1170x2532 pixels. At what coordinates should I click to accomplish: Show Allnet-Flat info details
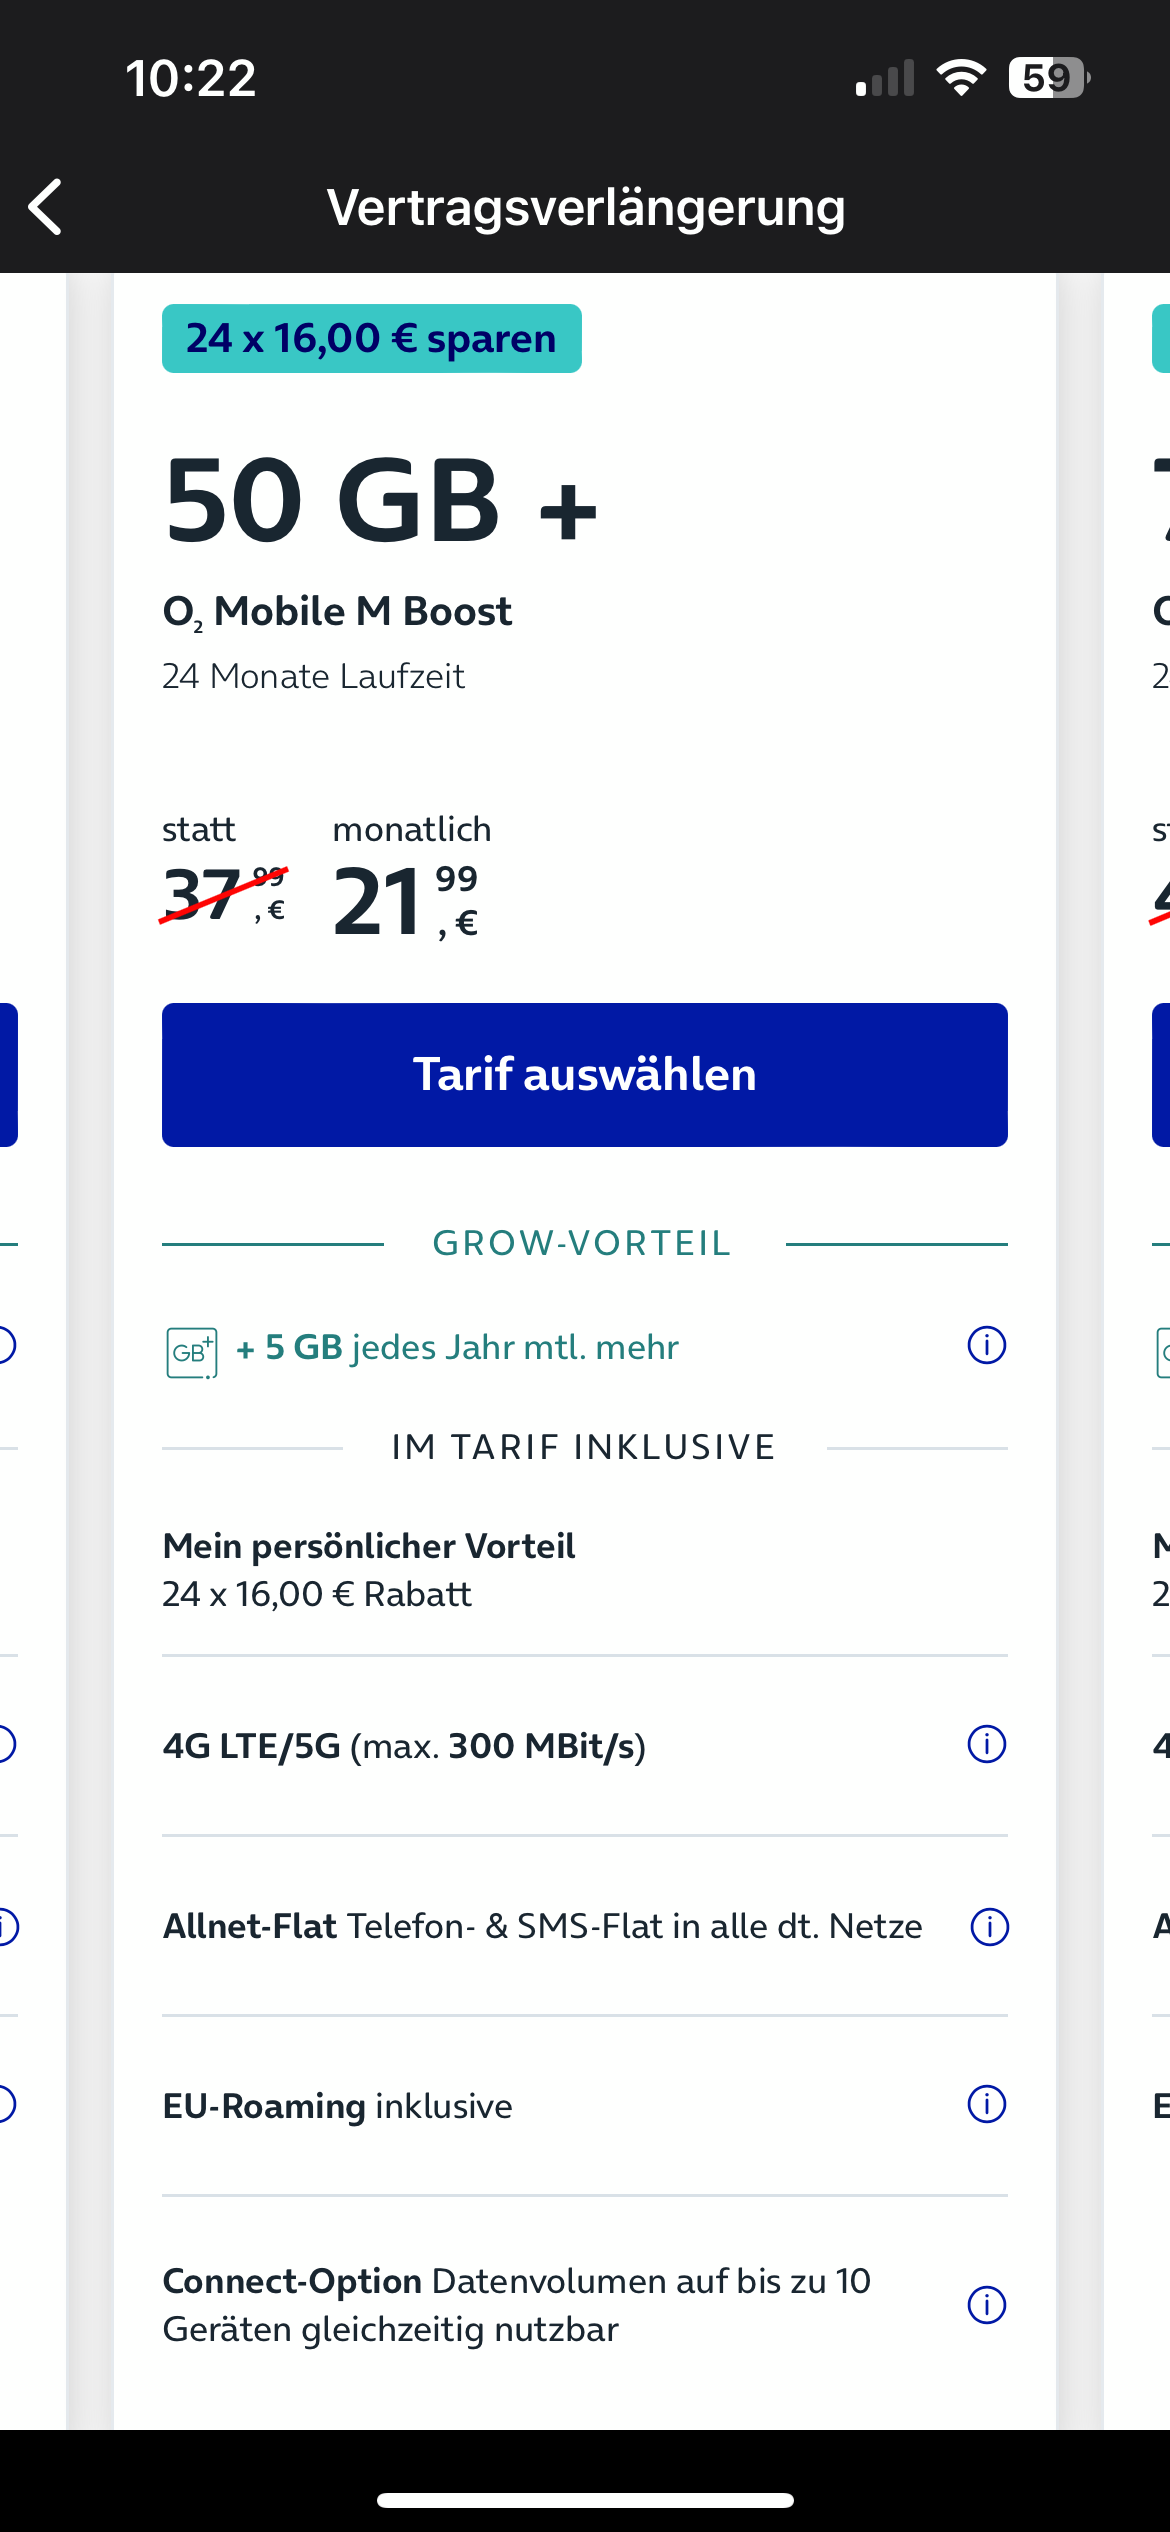click(x=989, y=1926)
